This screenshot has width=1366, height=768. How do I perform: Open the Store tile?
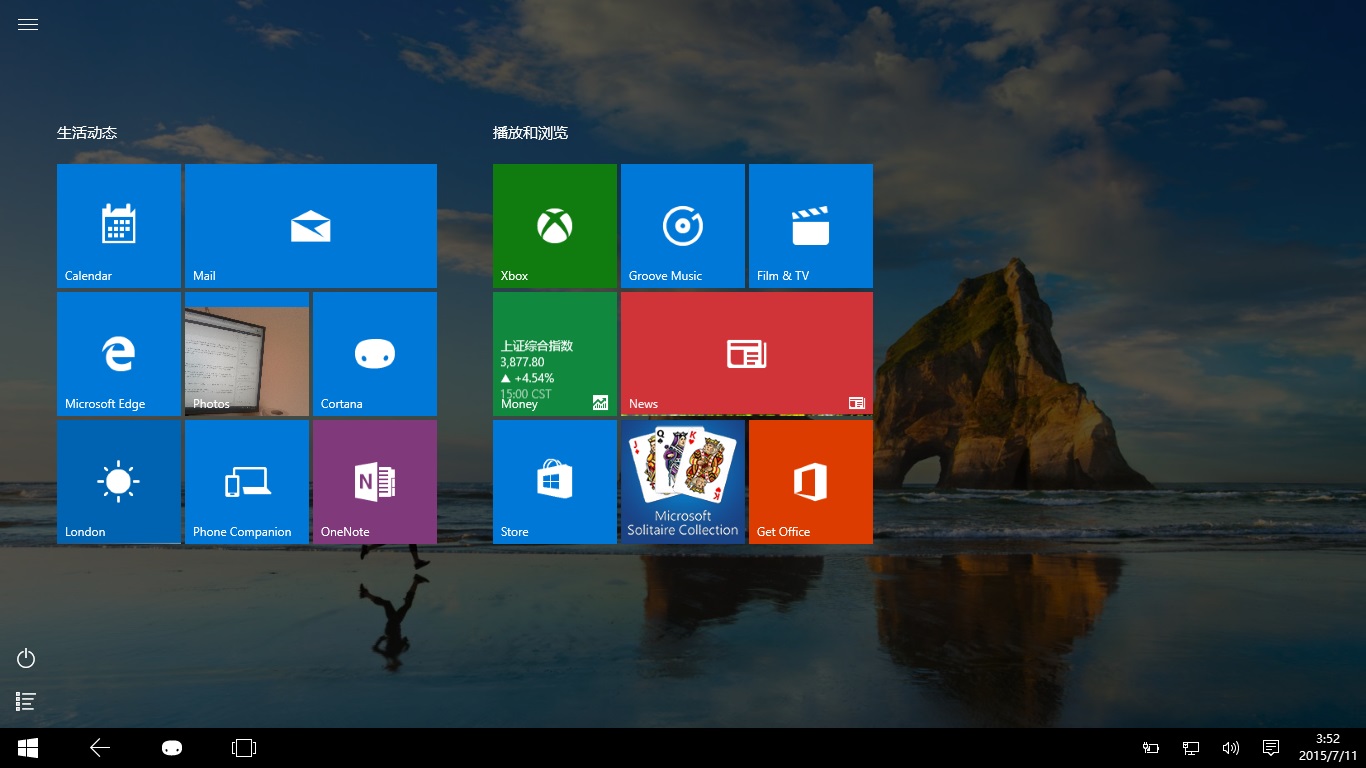(555, 482)
